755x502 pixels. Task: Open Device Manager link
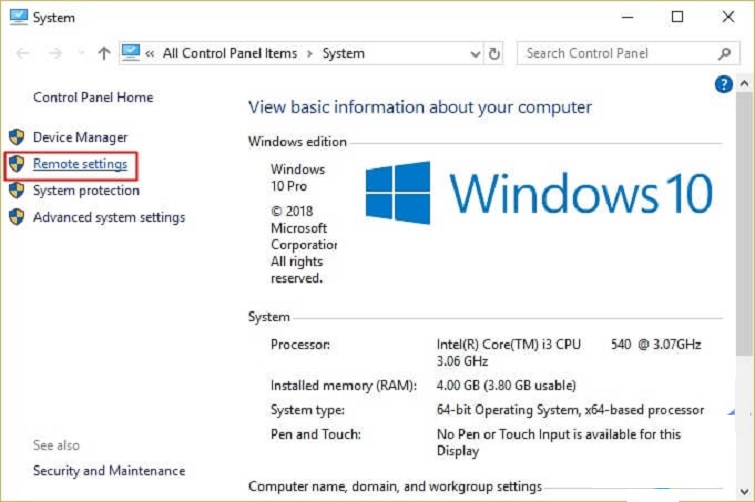[80, 138]
